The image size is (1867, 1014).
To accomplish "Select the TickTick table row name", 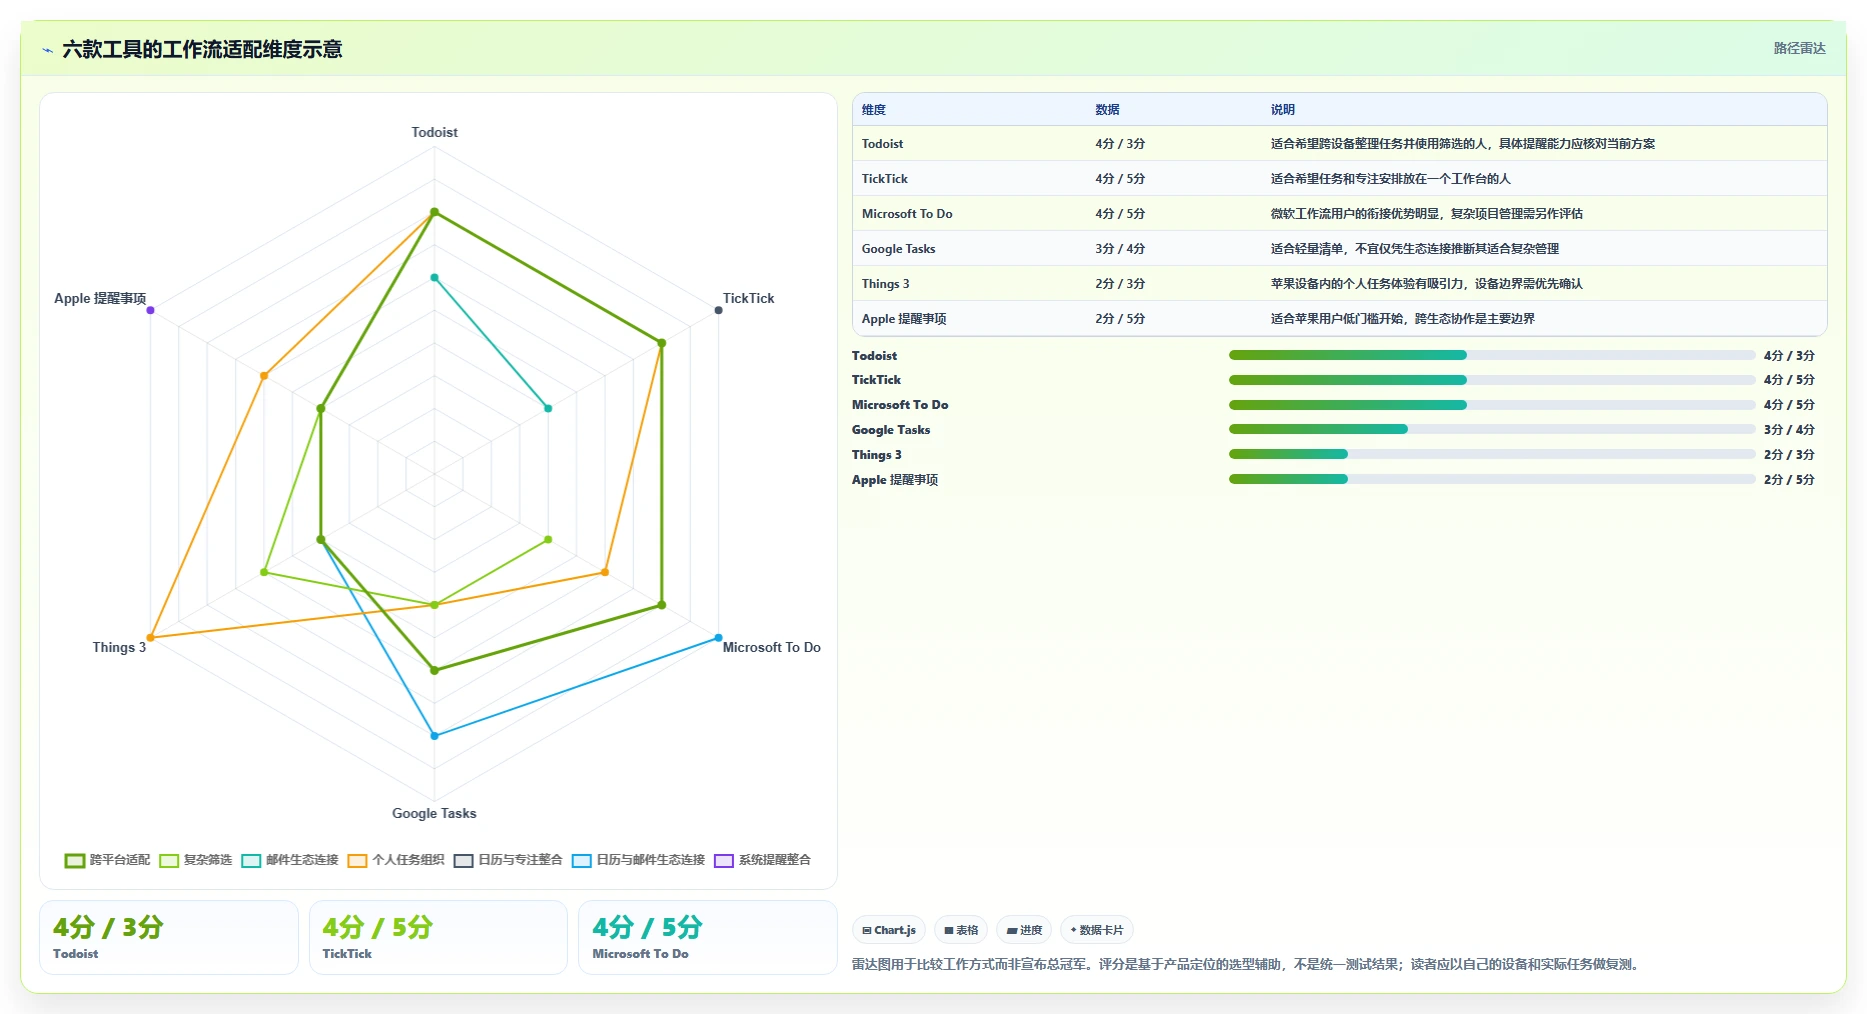I will (885, 179).
